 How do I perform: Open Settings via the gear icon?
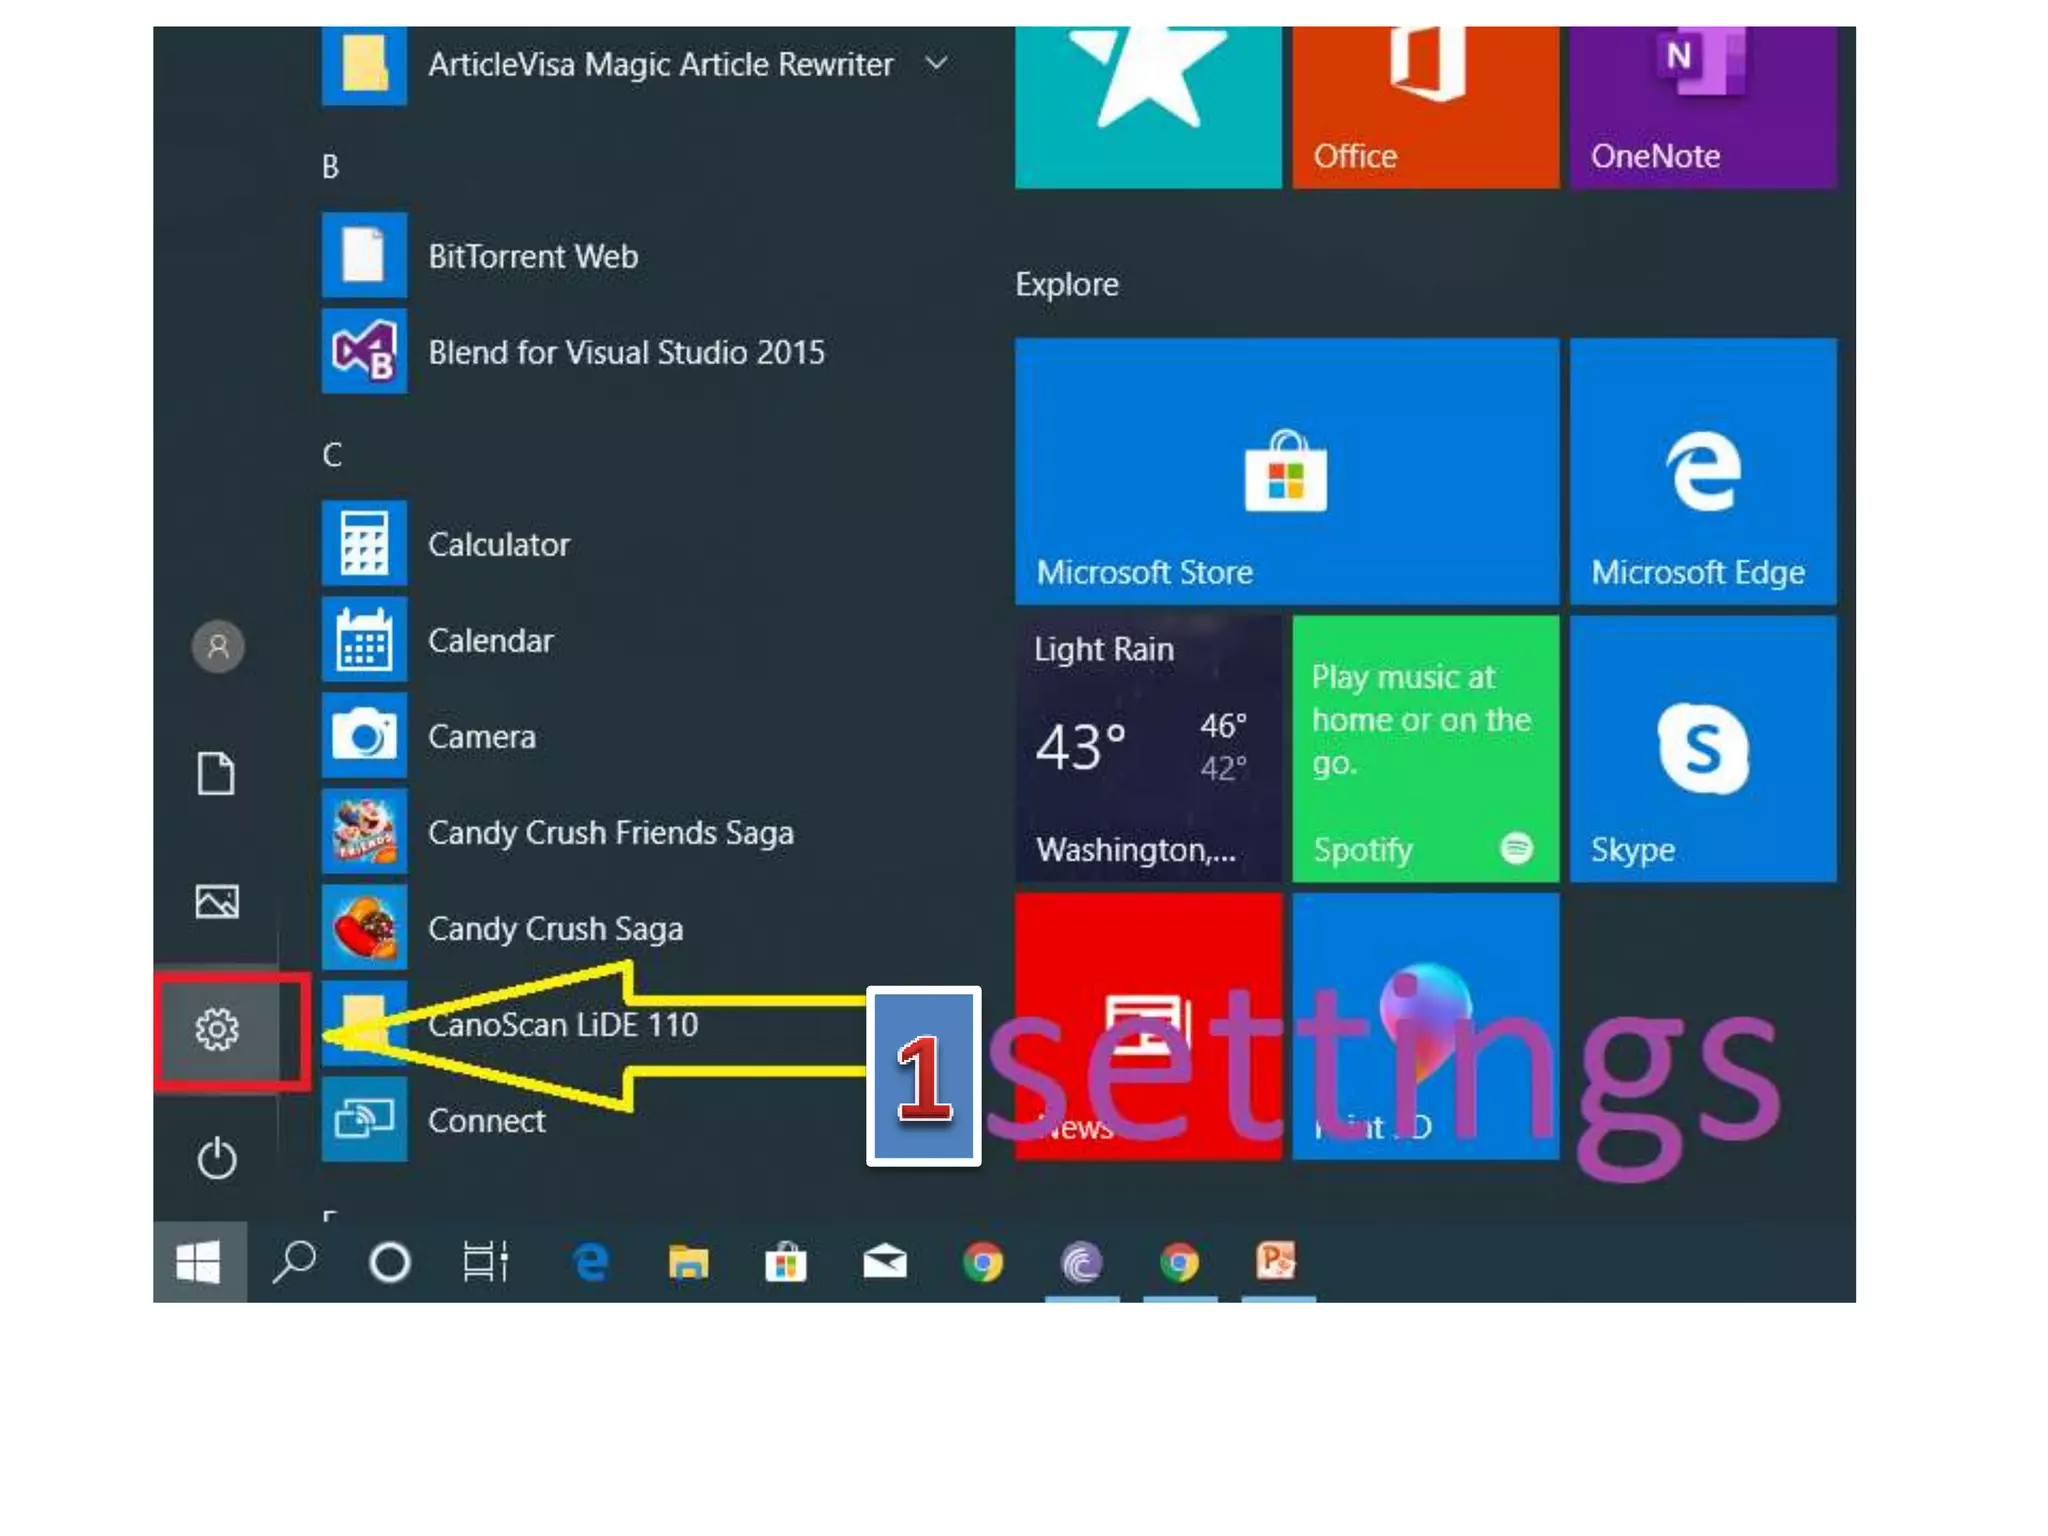(x=217, y=1029)
